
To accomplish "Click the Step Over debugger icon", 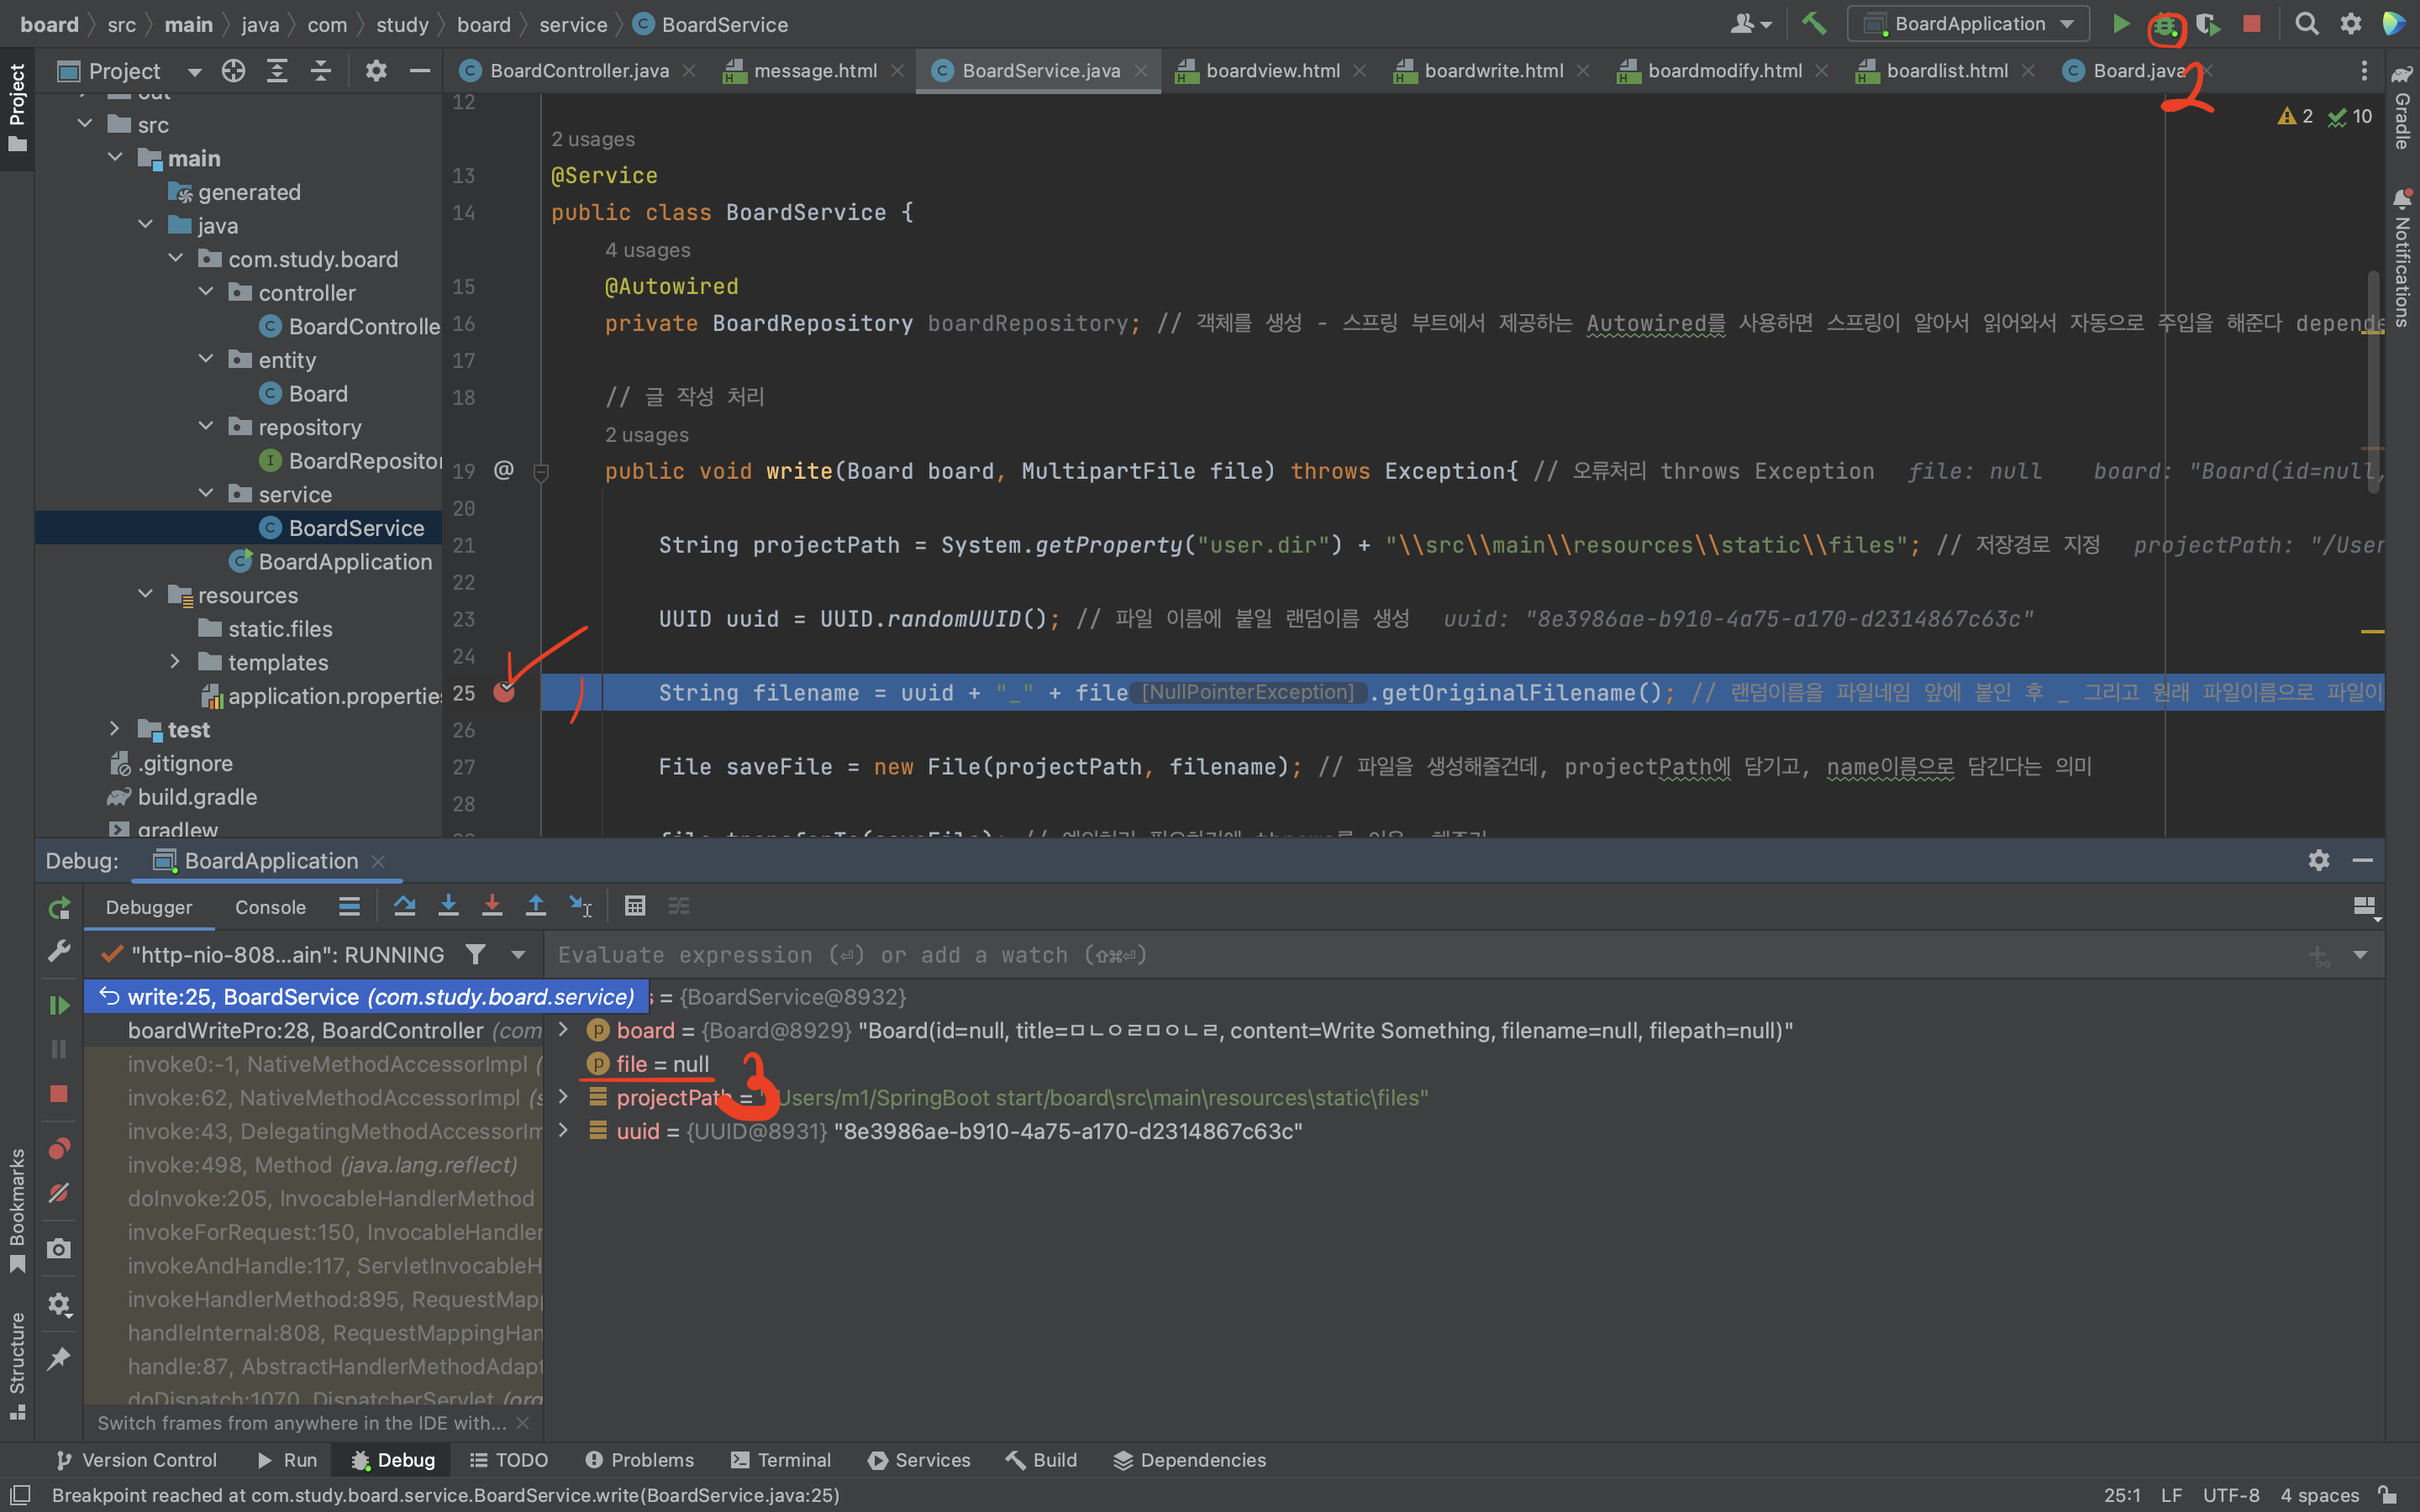I will click(404, 906).
